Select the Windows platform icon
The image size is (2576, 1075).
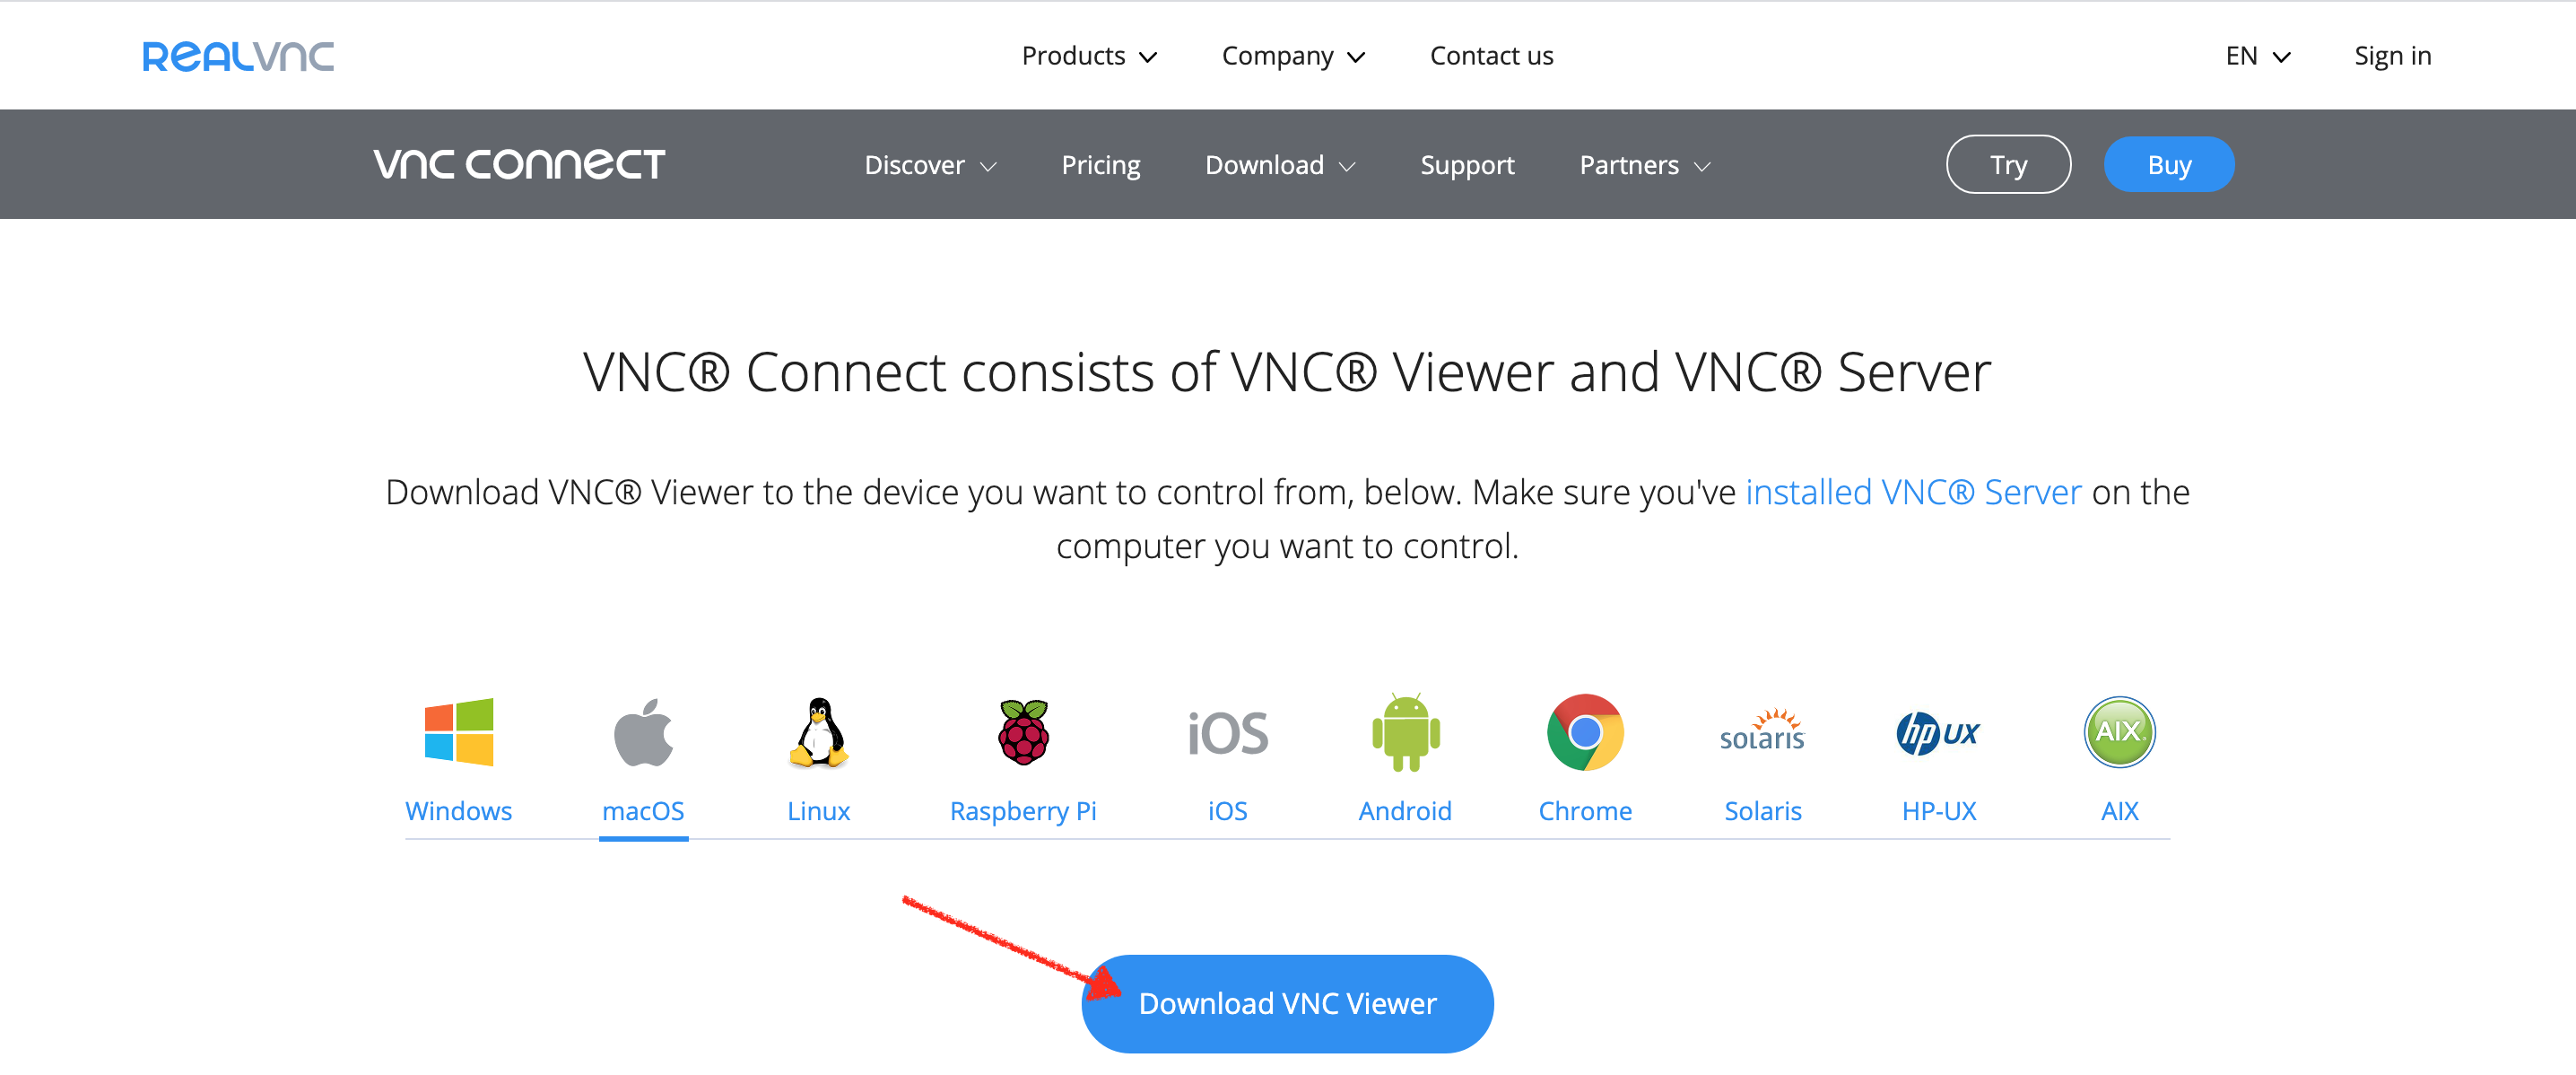pyautogui.click(x=459, y=732)
